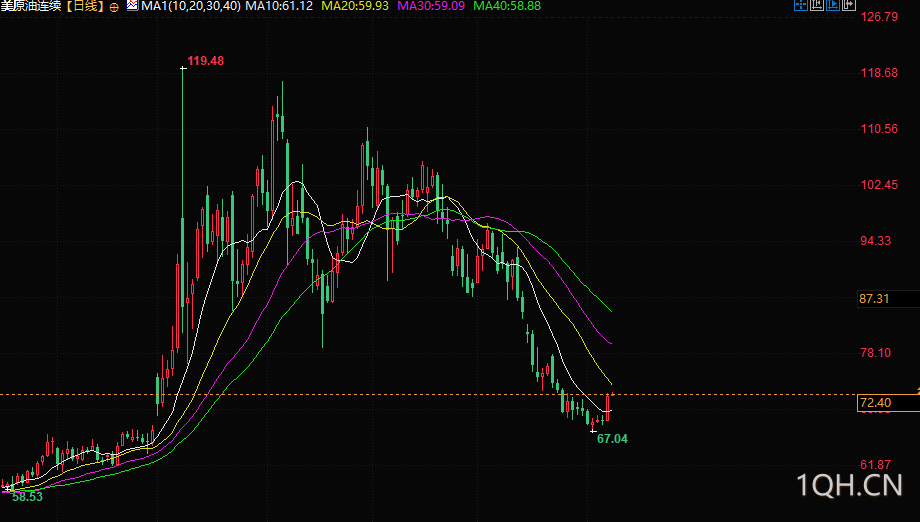Open the MA indicator chart icon
Screen dimensions: 920x522
[133, 6]
